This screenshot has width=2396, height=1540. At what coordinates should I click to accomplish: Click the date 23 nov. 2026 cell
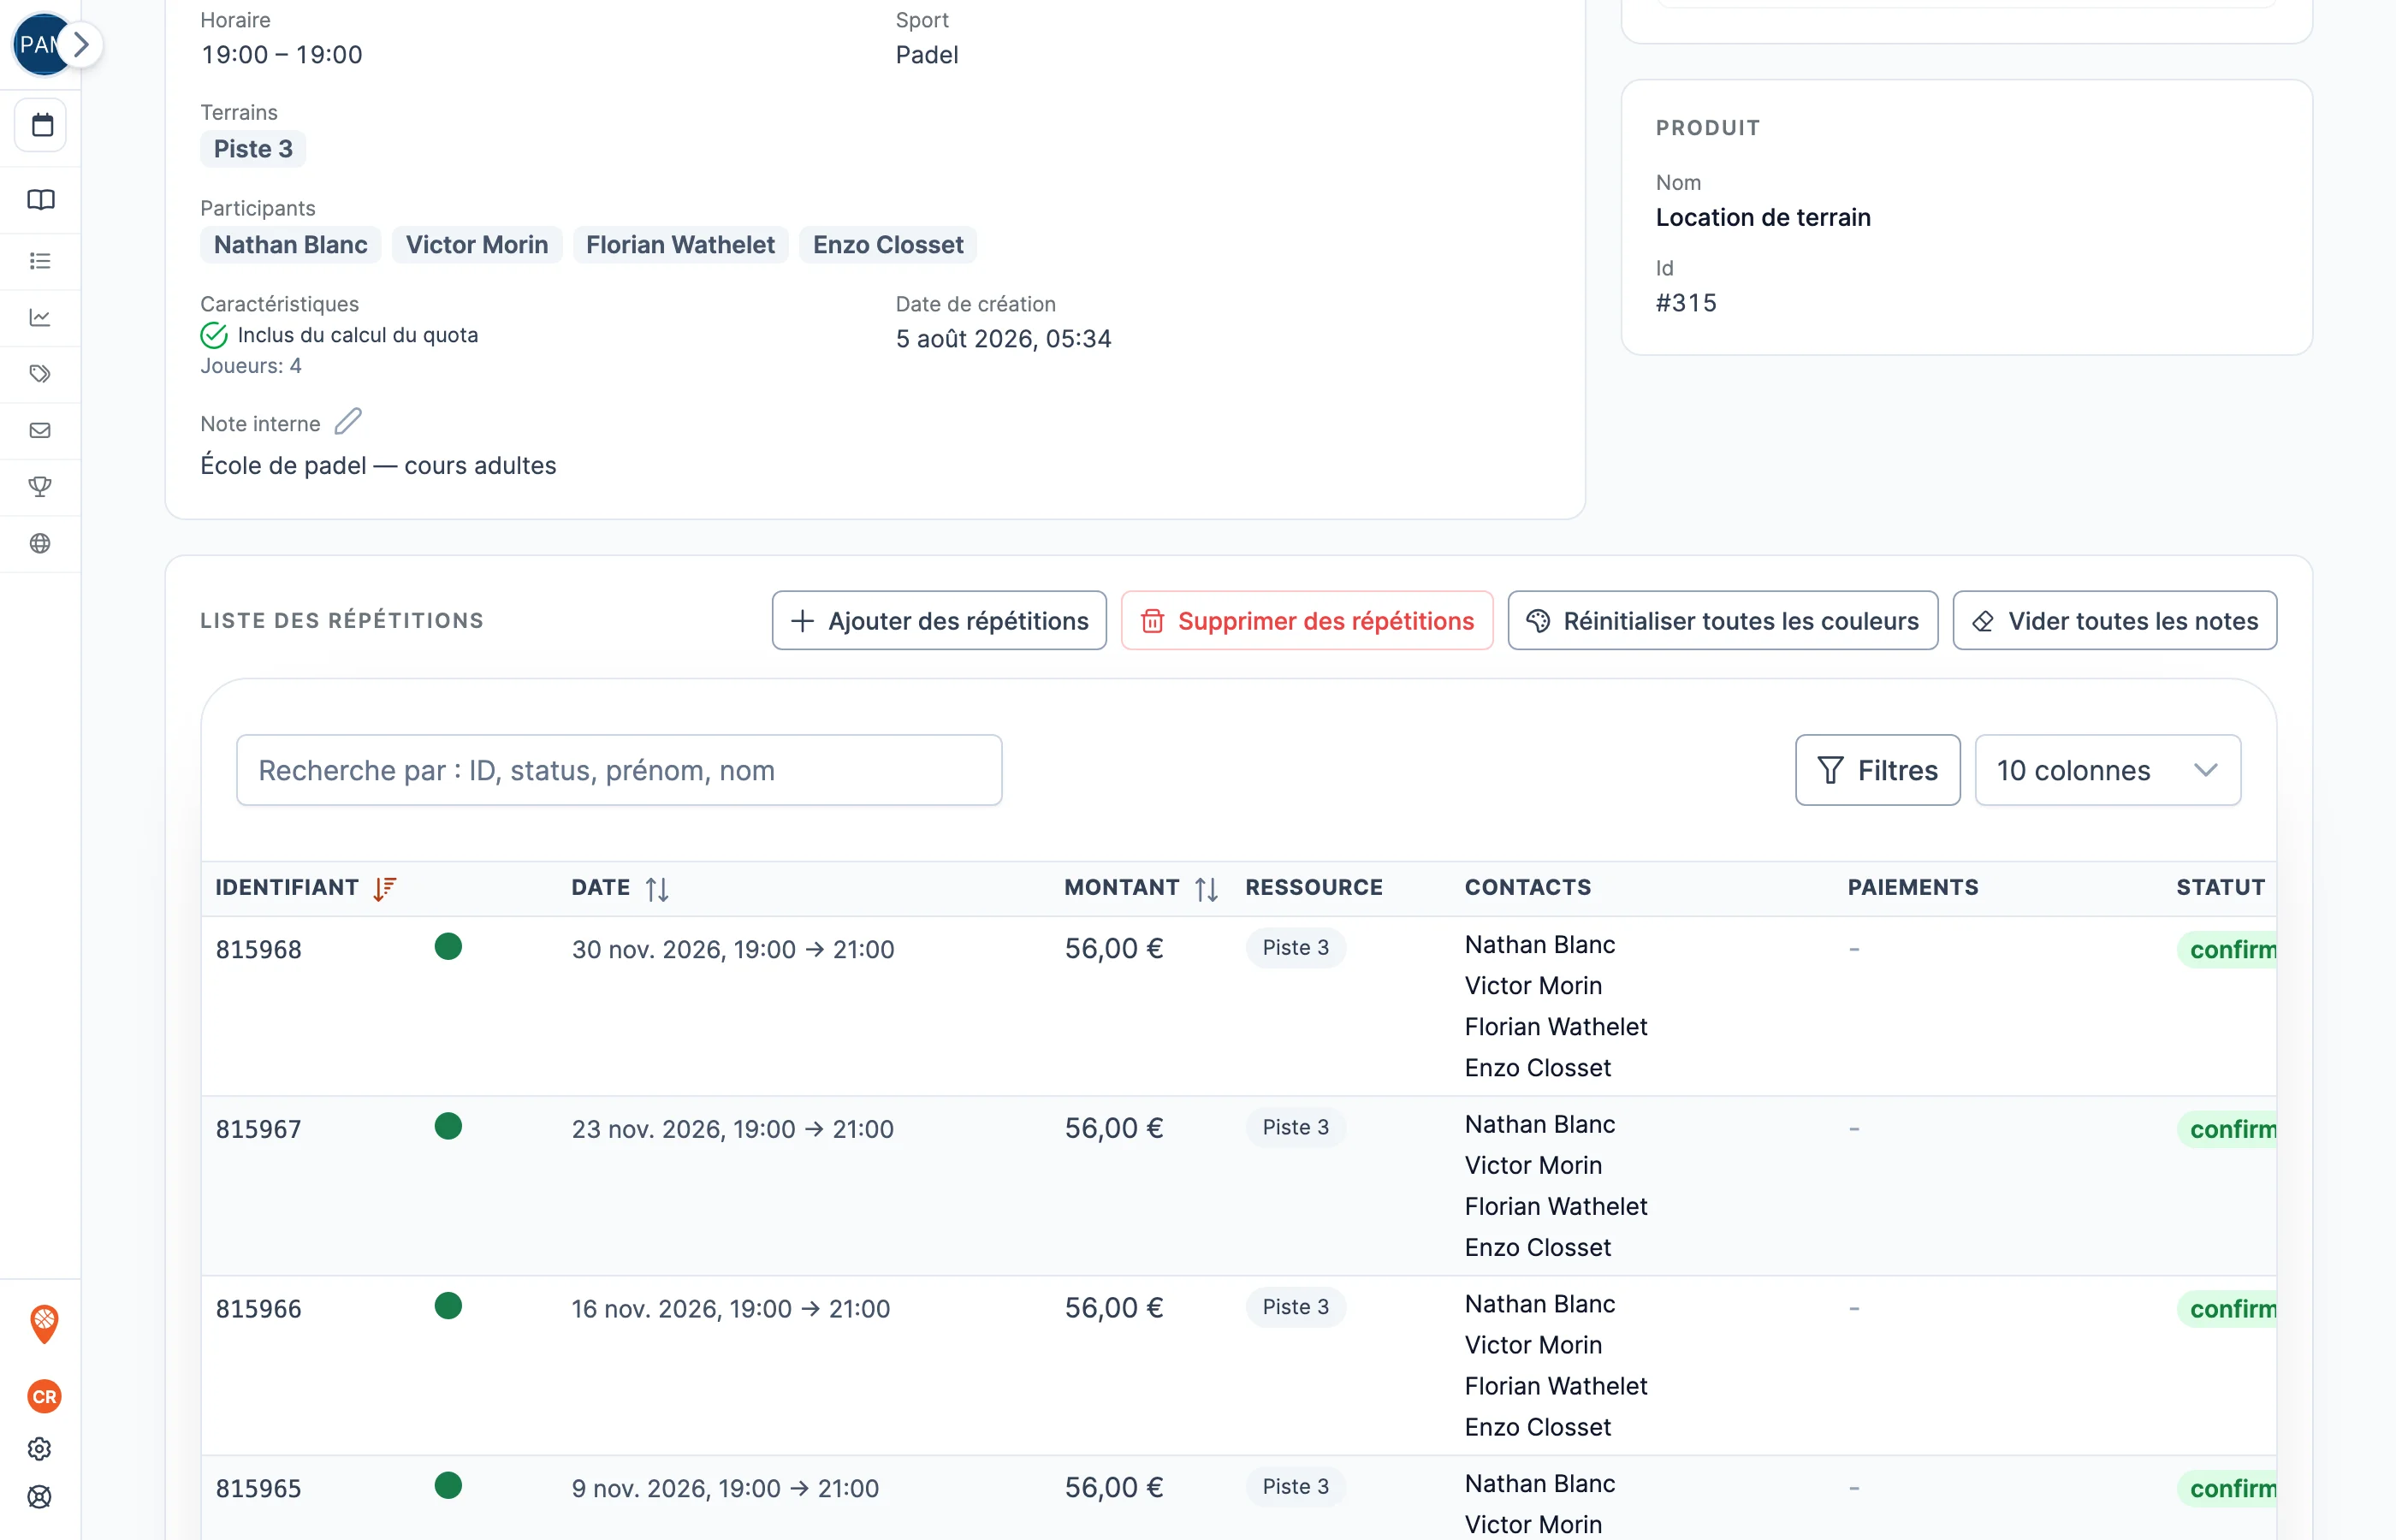pos(733,1130)
